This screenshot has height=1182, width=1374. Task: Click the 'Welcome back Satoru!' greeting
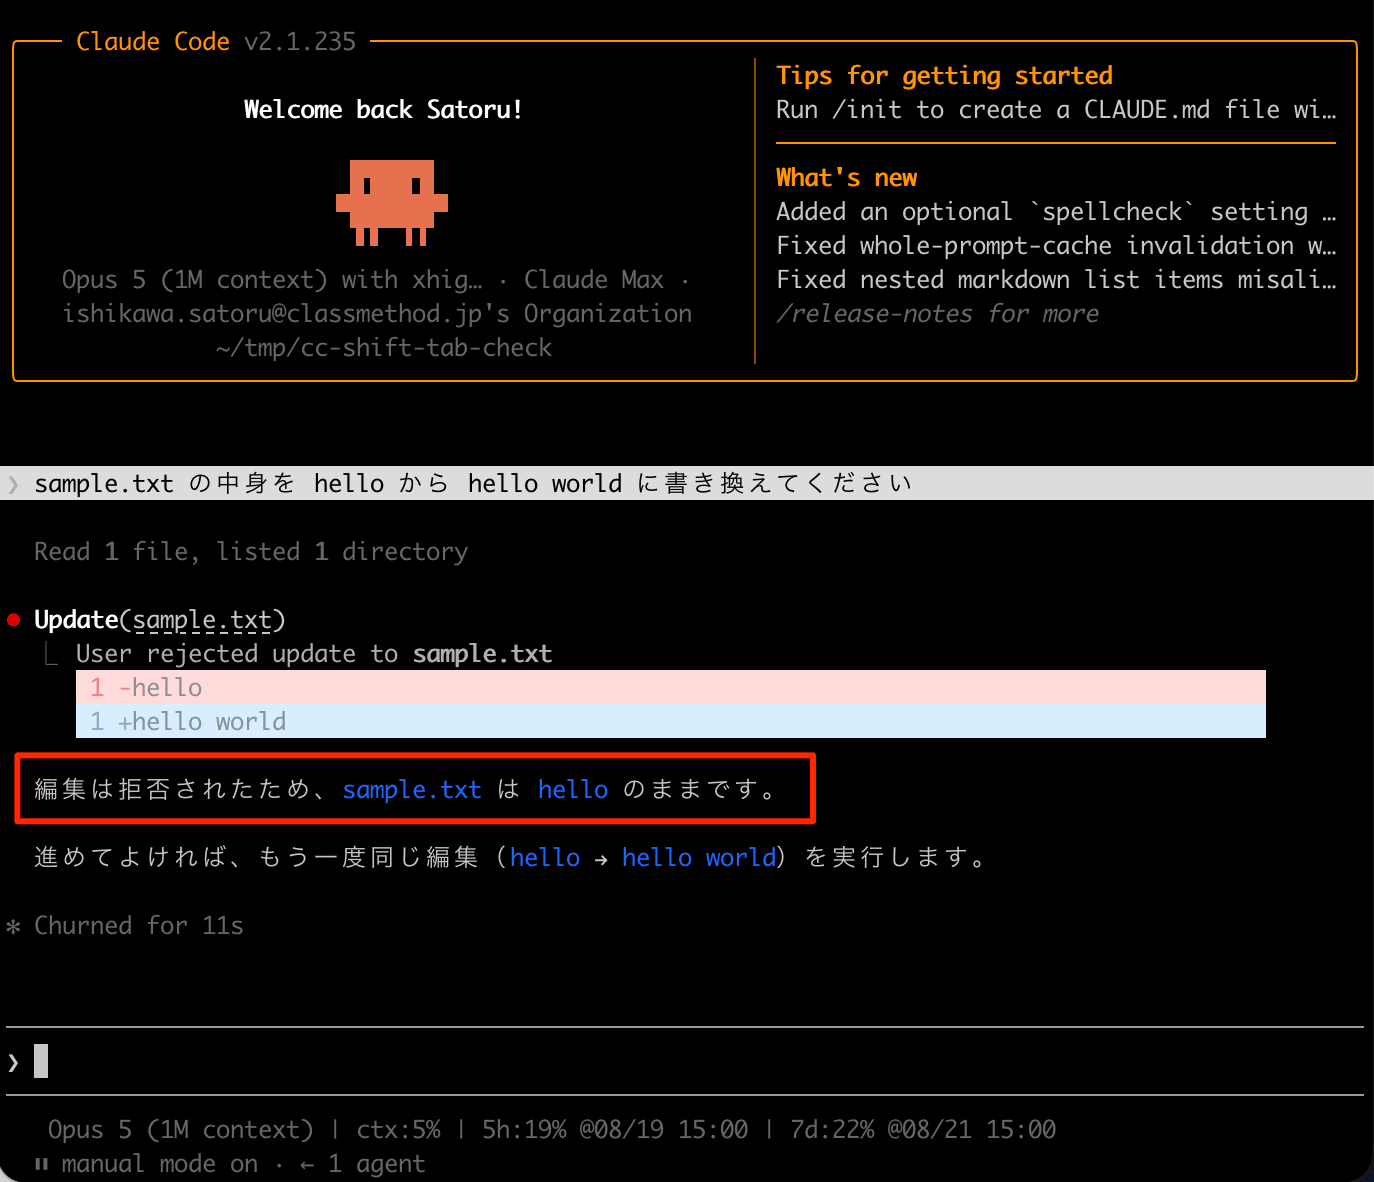(x=383, y=110)
